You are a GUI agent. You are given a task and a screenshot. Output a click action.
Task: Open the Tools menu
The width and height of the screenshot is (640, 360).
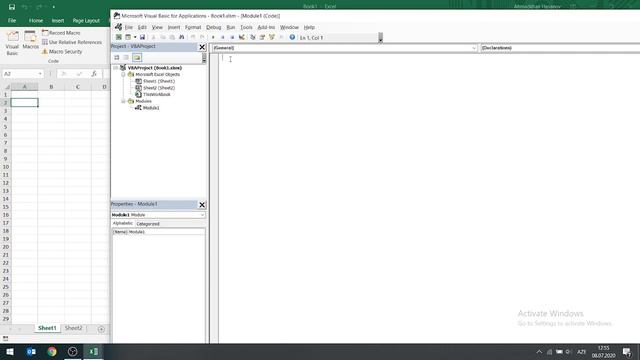pos(246,27)
